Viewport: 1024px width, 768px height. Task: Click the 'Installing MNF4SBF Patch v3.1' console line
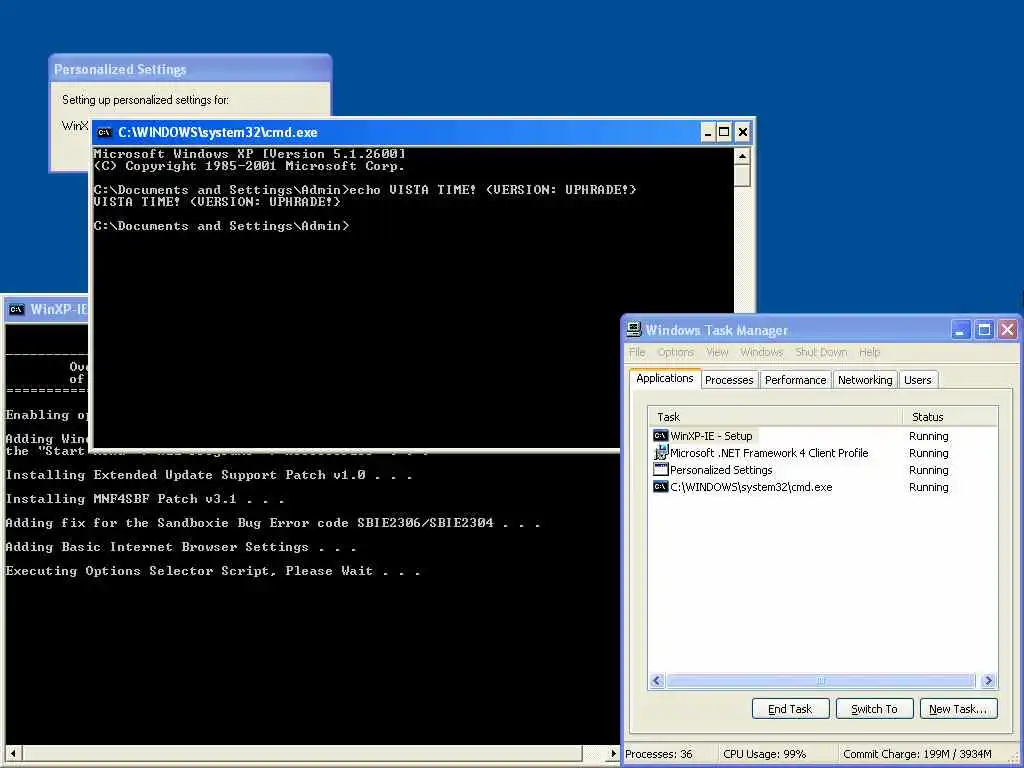click(145, 499)
